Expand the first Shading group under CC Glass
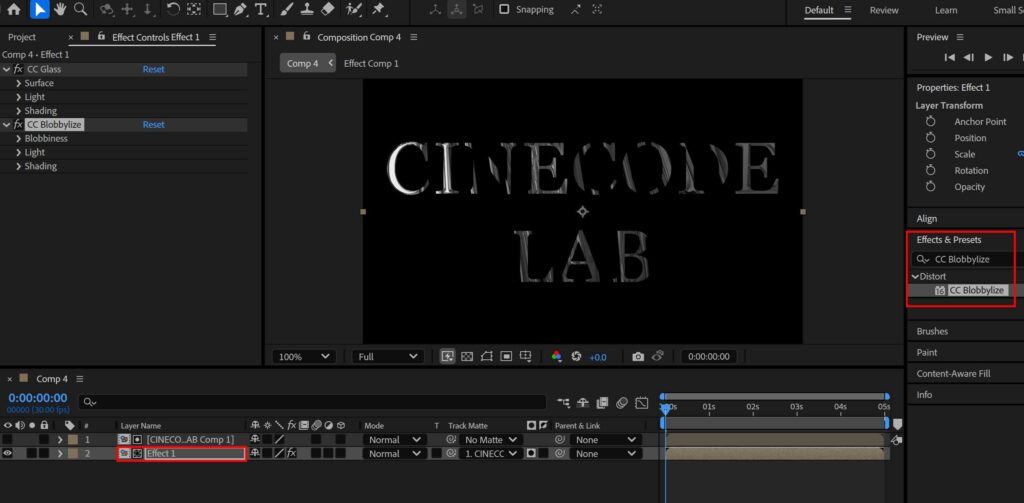Viewport: 1024px width, 503px height. click(x=18, y=111)
